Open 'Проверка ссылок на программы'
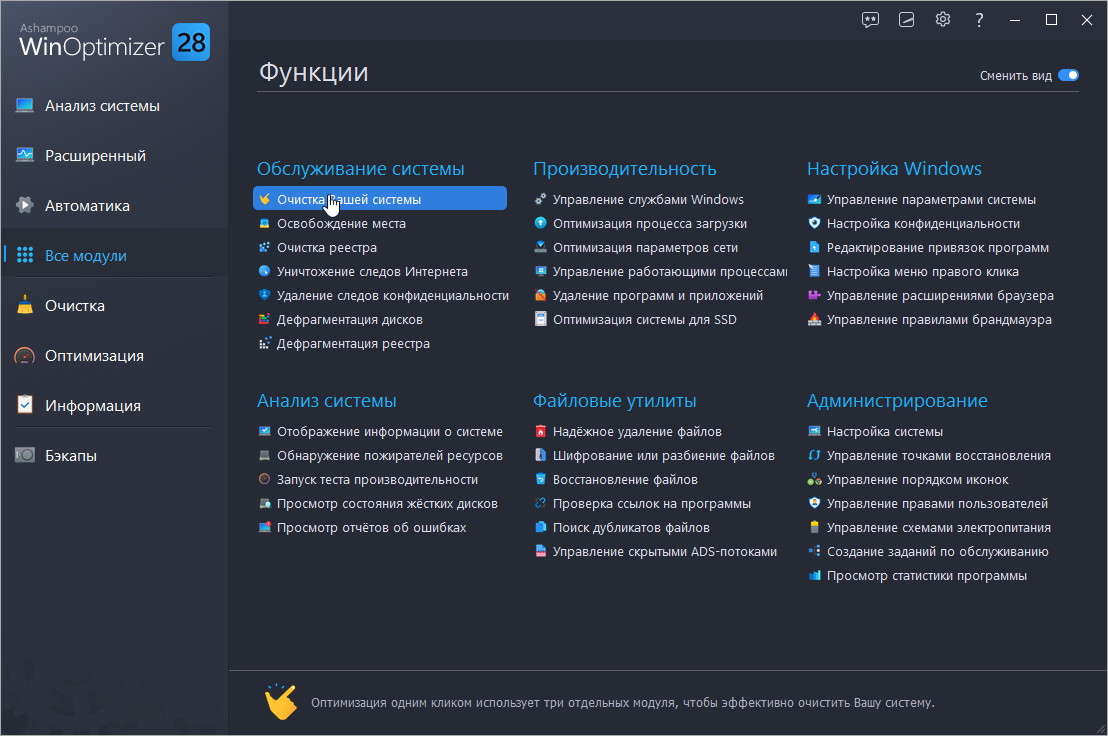The width and height of the screenshot is (1108, 736). click(x=652, y=503)
